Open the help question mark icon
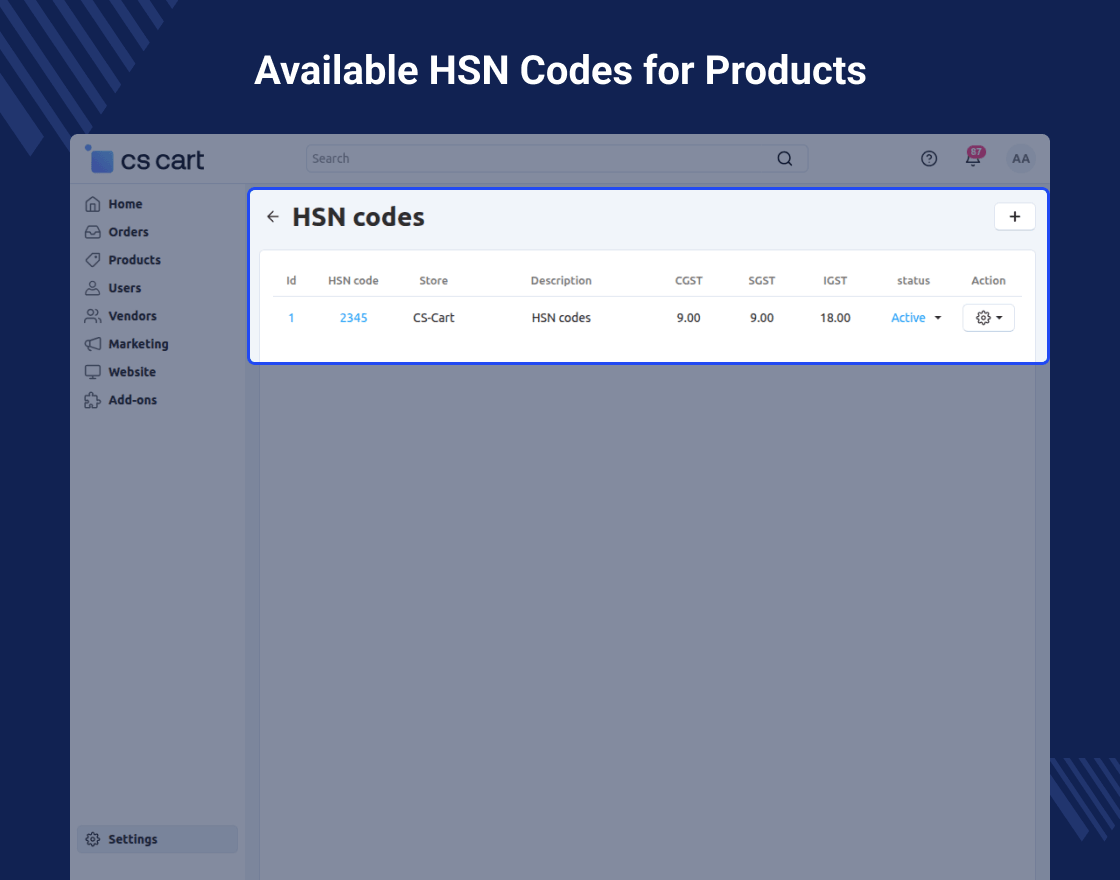The image size is (1120, 880). tap(929, 159)
